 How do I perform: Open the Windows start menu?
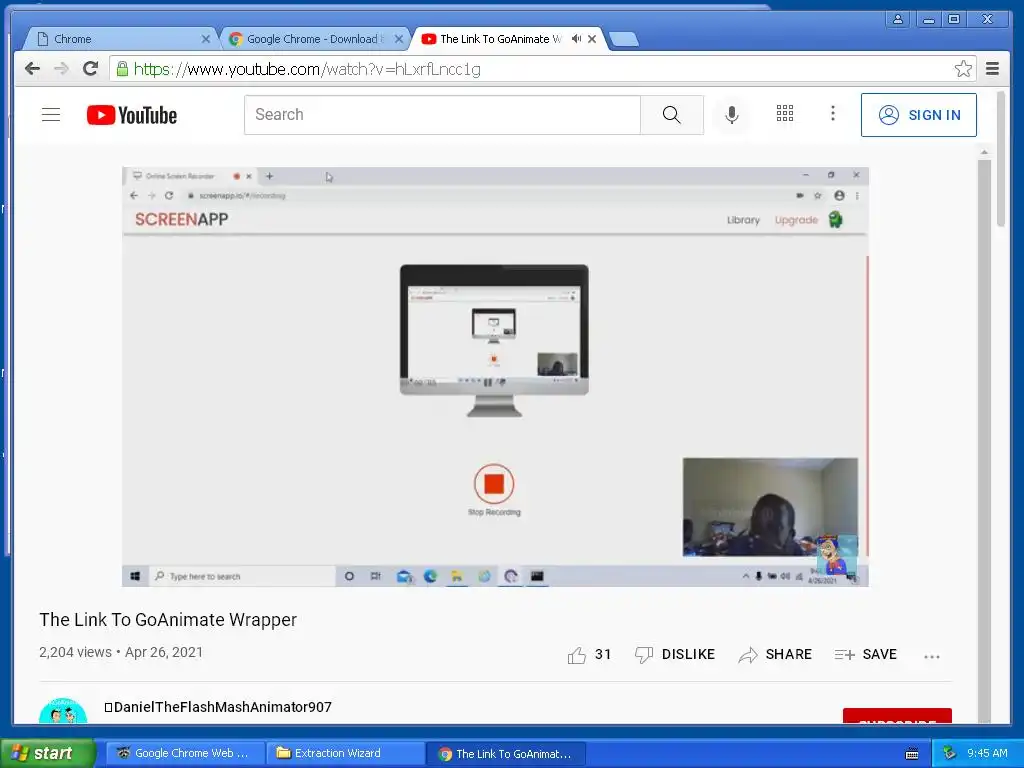click(48, 753)
